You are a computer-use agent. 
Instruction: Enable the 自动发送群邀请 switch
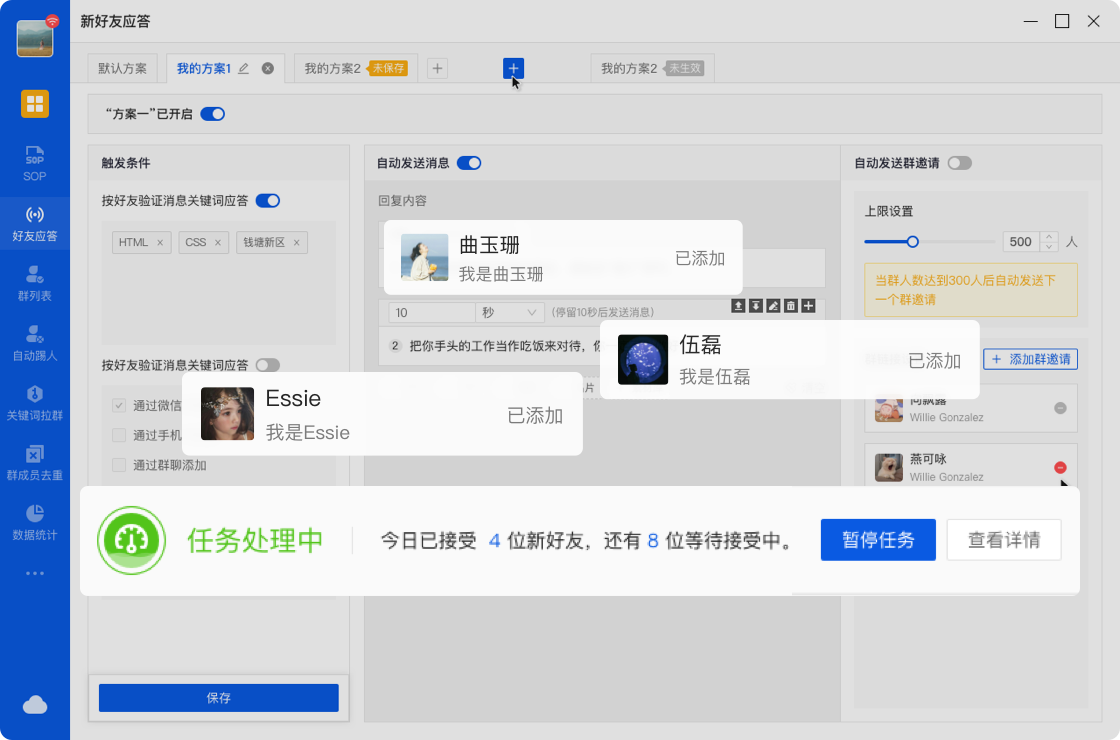coord(959,163)
